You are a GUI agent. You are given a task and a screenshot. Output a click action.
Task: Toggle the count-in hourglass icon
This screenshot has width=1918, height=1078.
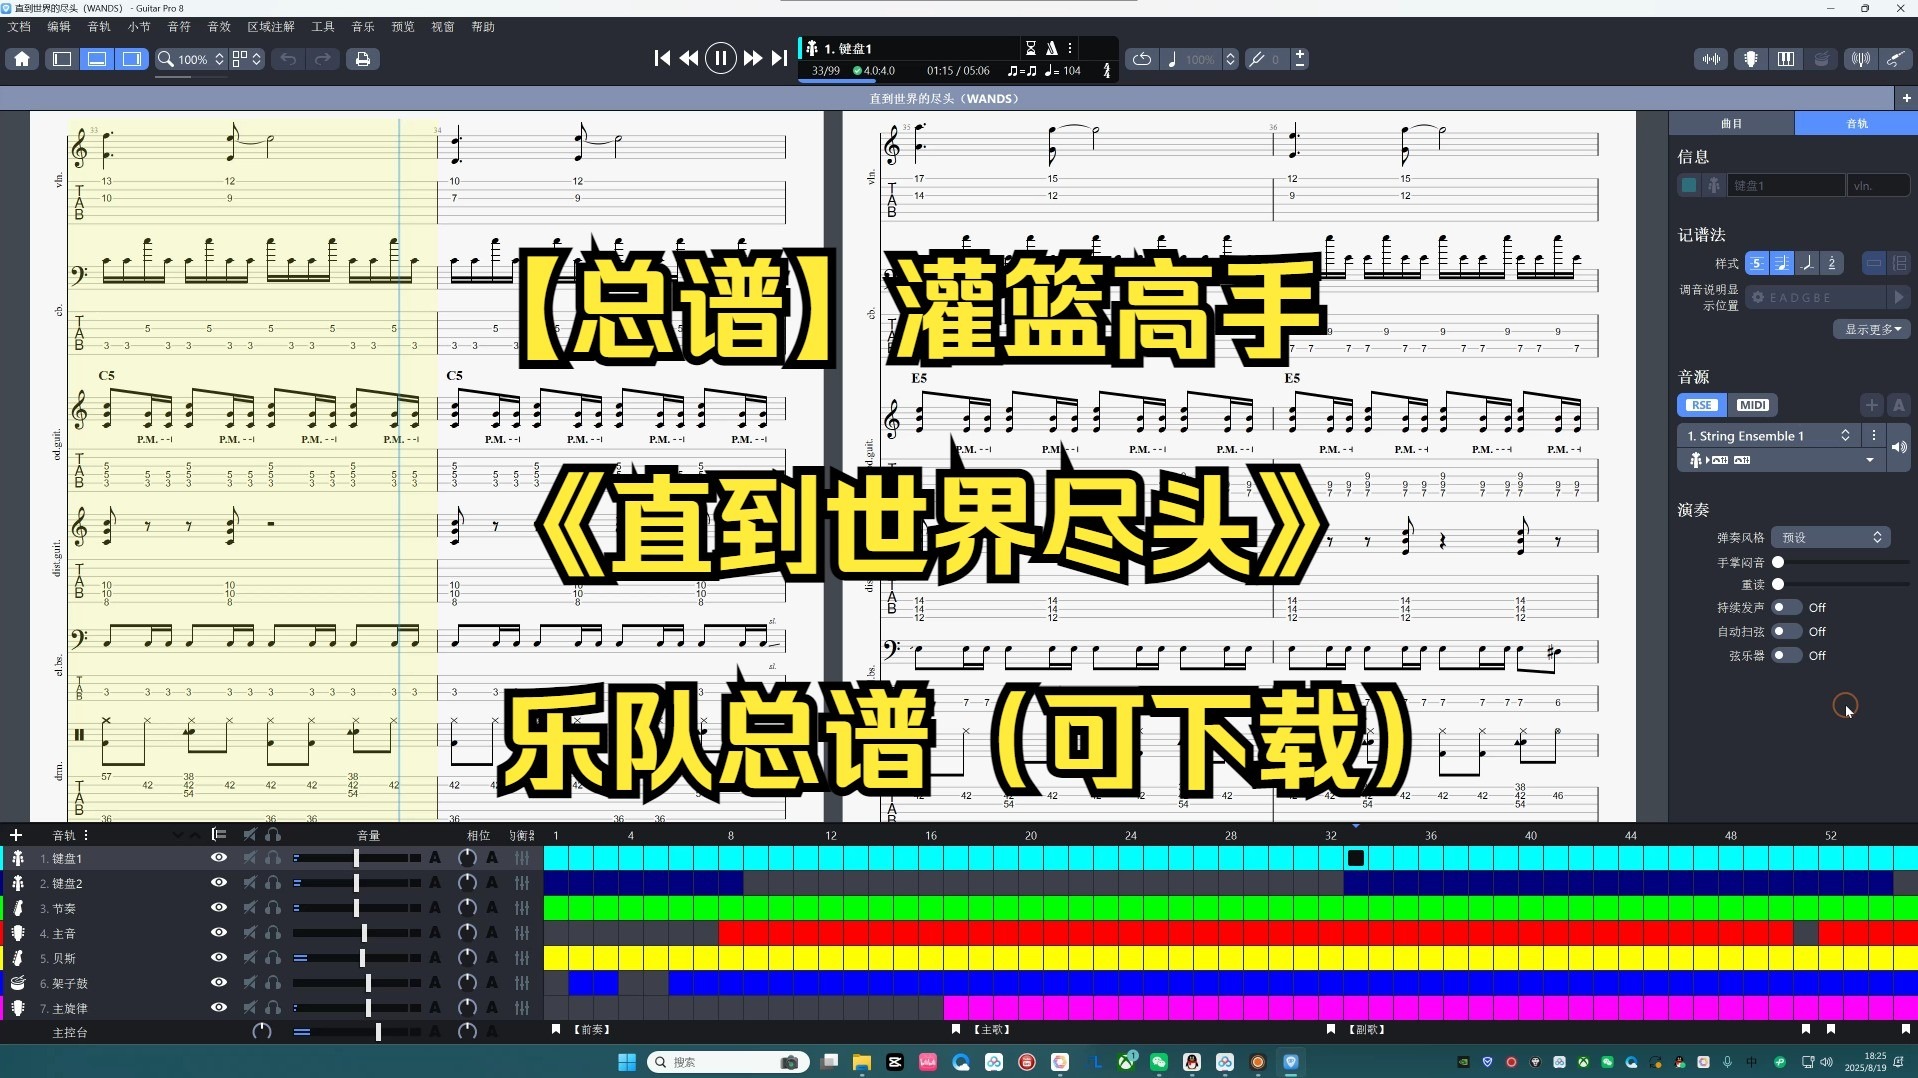pos(1031,48)
